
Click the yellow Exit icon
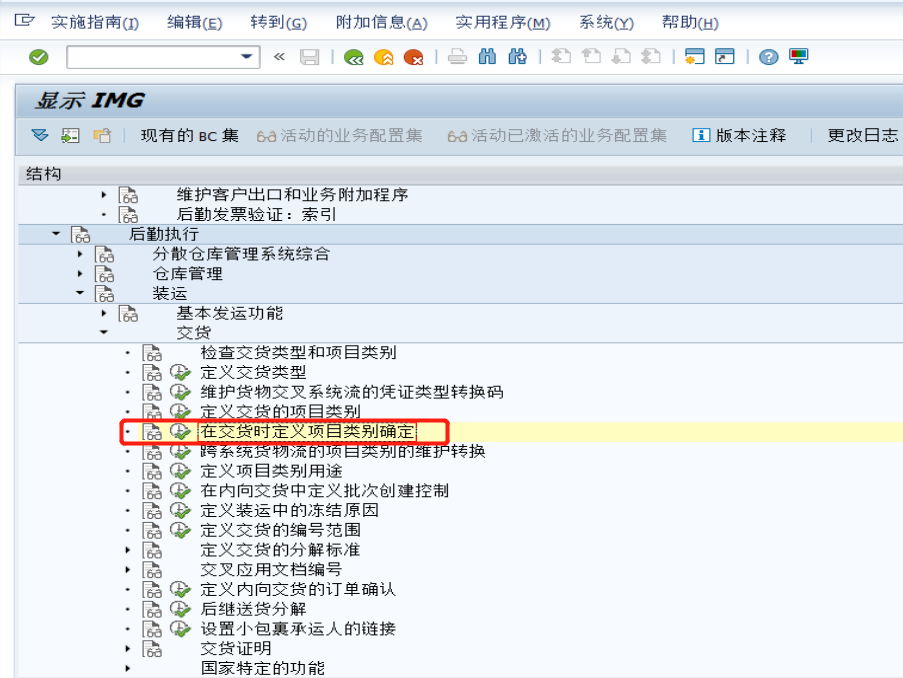coord(384,57)
